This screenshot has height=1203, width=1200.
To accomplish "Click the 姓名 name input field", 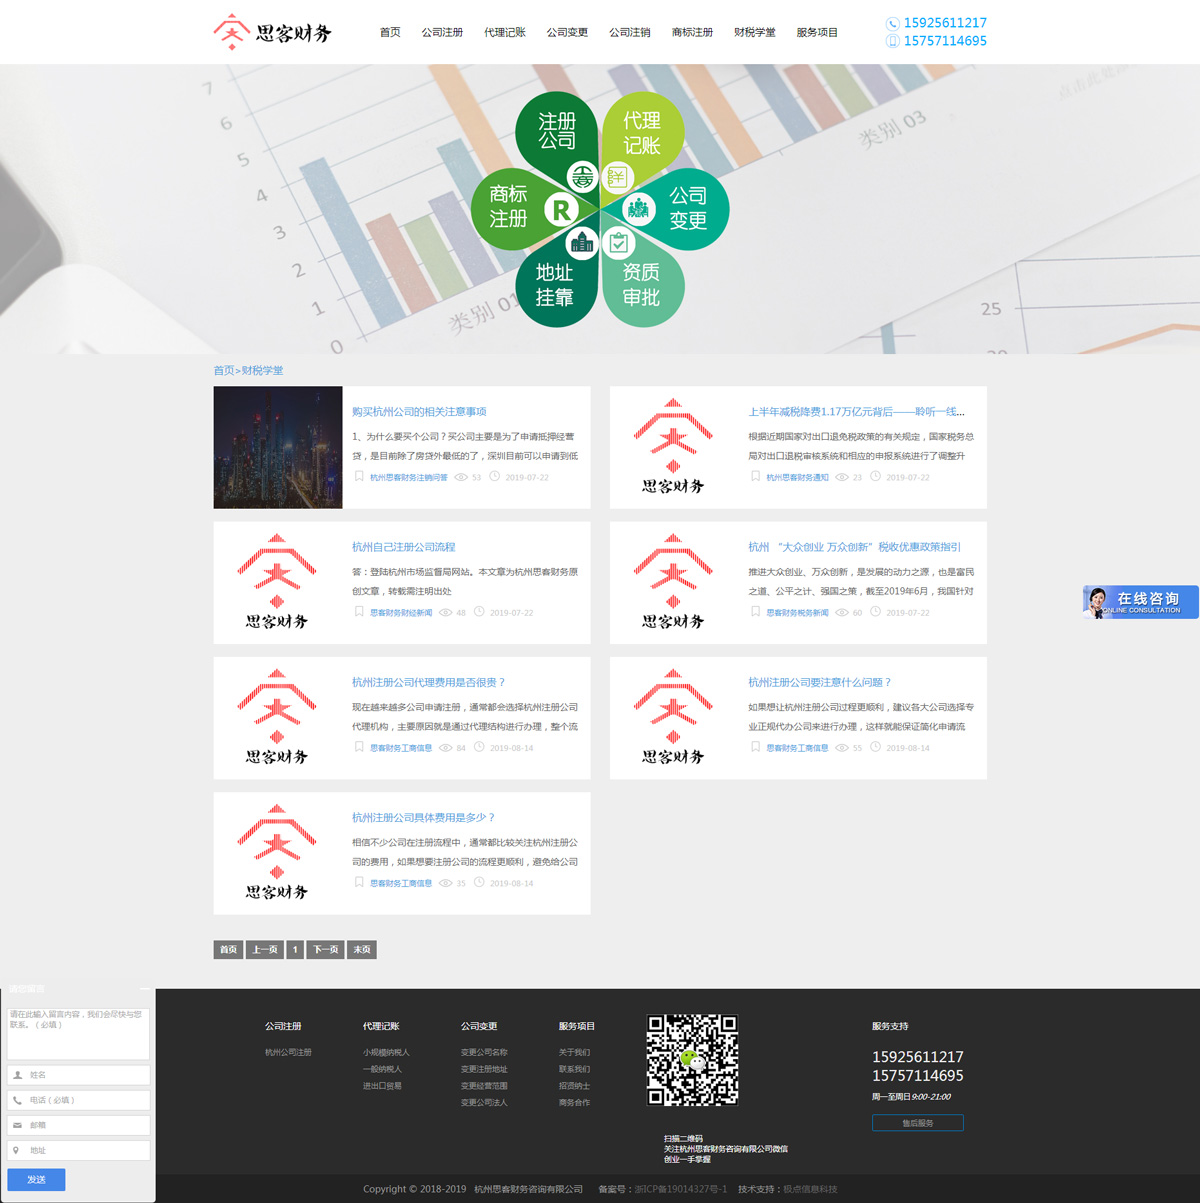I will pyautogui.click(x=80, y=1075).
